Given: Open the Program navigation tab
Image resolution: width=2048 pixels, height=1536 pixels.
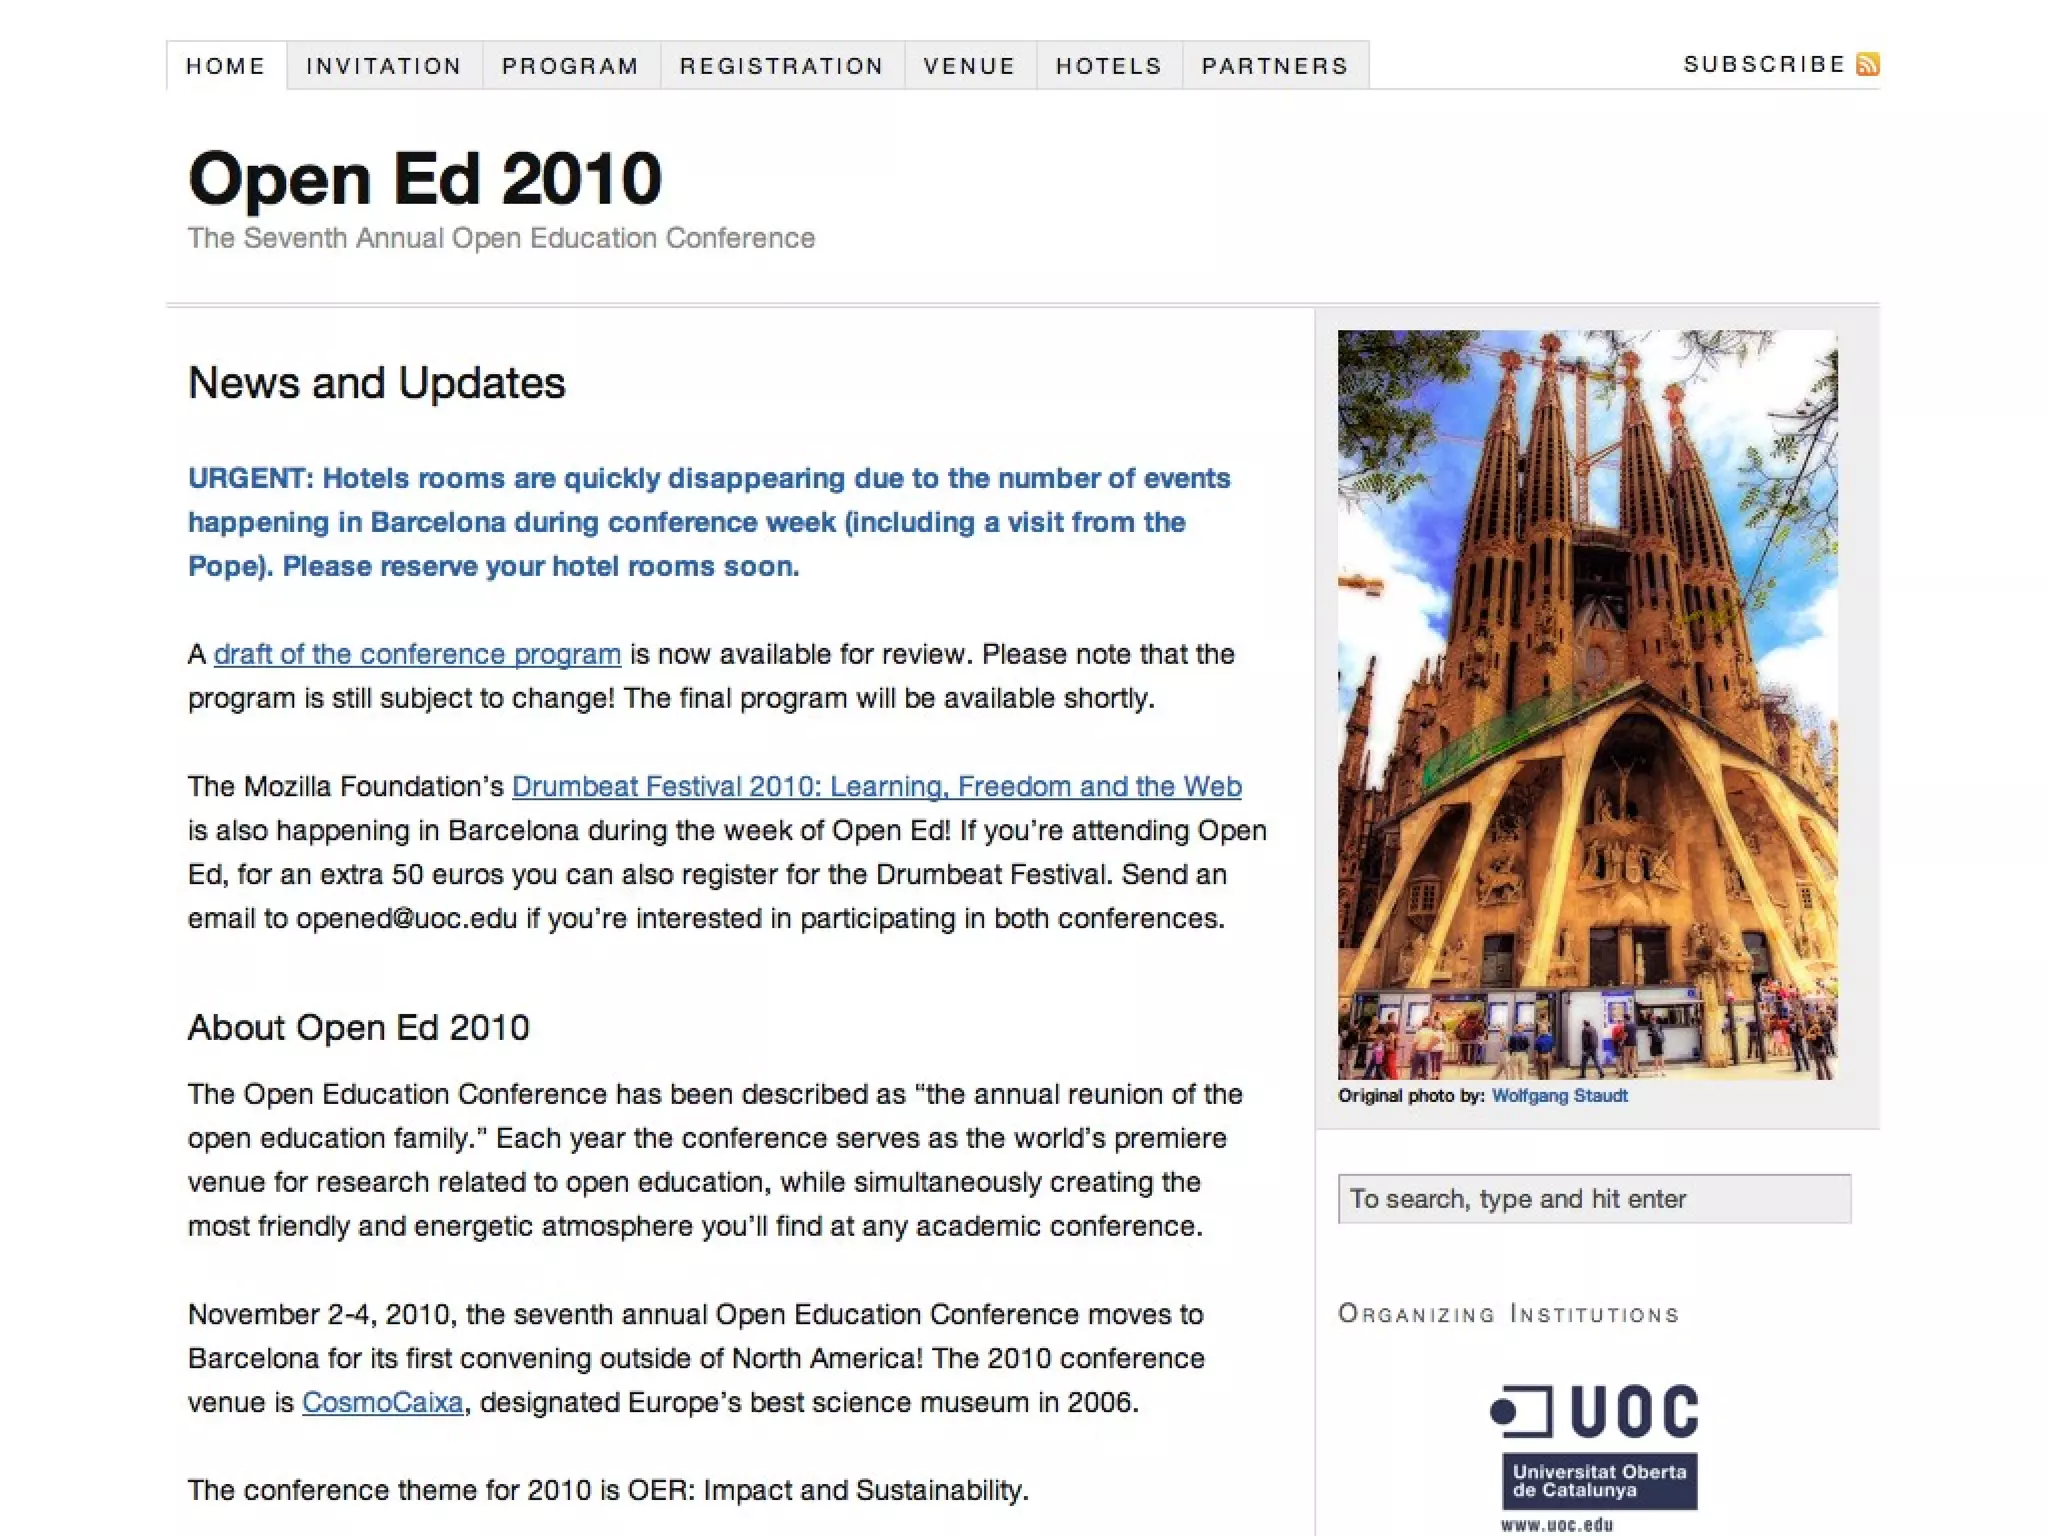Looking at the screenshot, I should [x=570, y=66].
